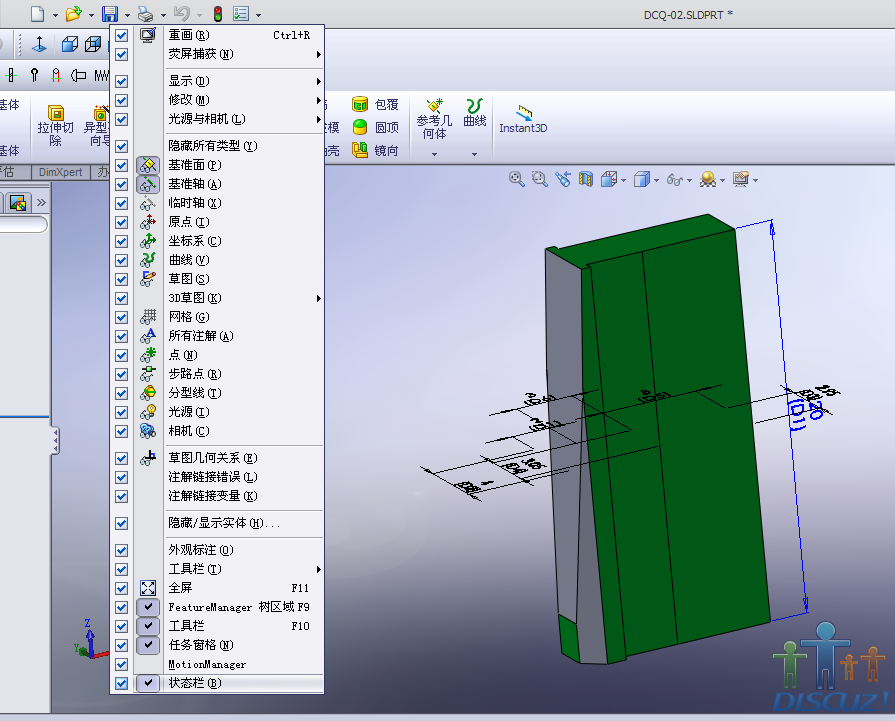Click the Dome (圆顶) feature icon
The width and height of the screenshot is (895, 721).
tap(360, 127)
